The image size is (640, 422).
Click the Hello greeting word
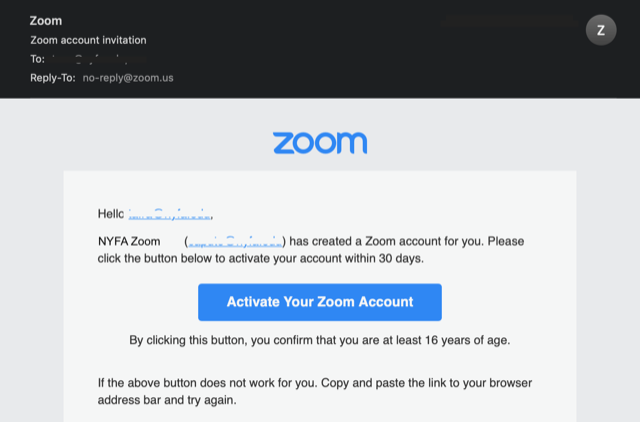[111, 214]
